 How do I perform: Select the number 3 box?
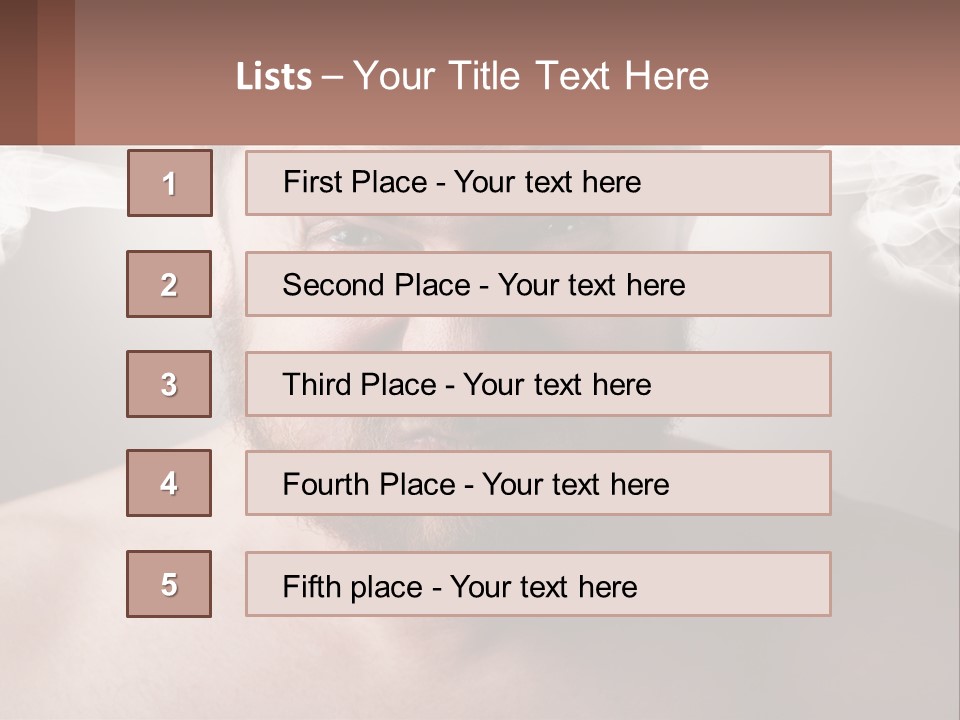click(x=169, y=384)
